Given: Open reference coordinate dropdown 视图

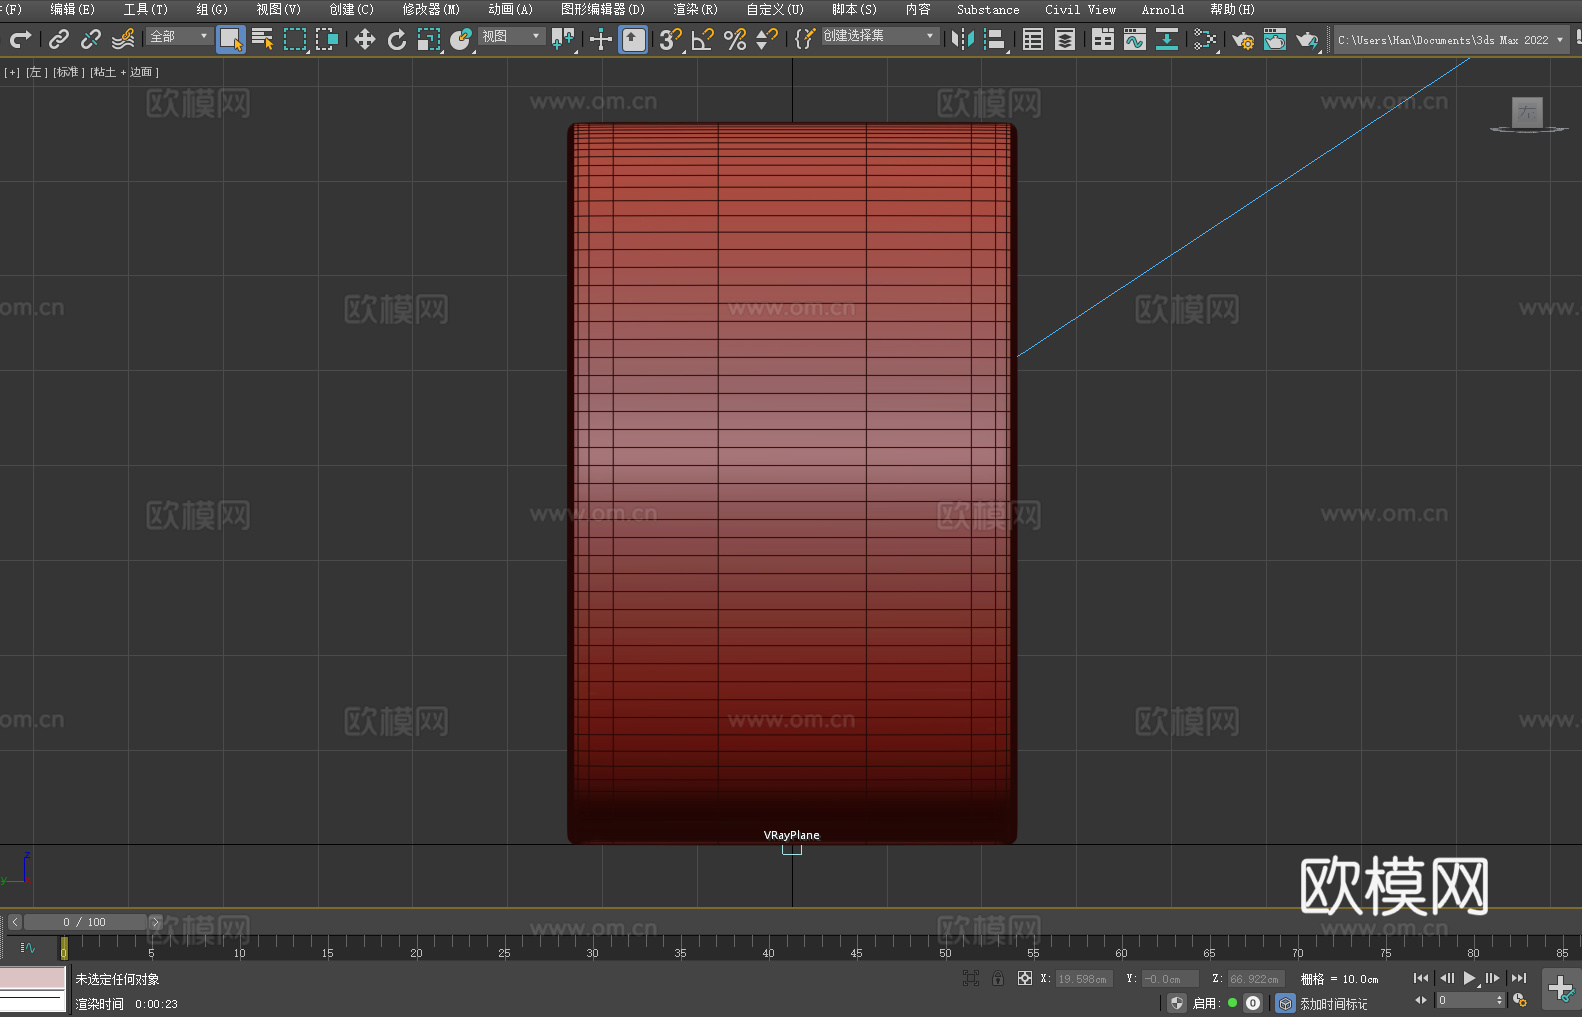Looking at the screenshot, I should [511, 36].
